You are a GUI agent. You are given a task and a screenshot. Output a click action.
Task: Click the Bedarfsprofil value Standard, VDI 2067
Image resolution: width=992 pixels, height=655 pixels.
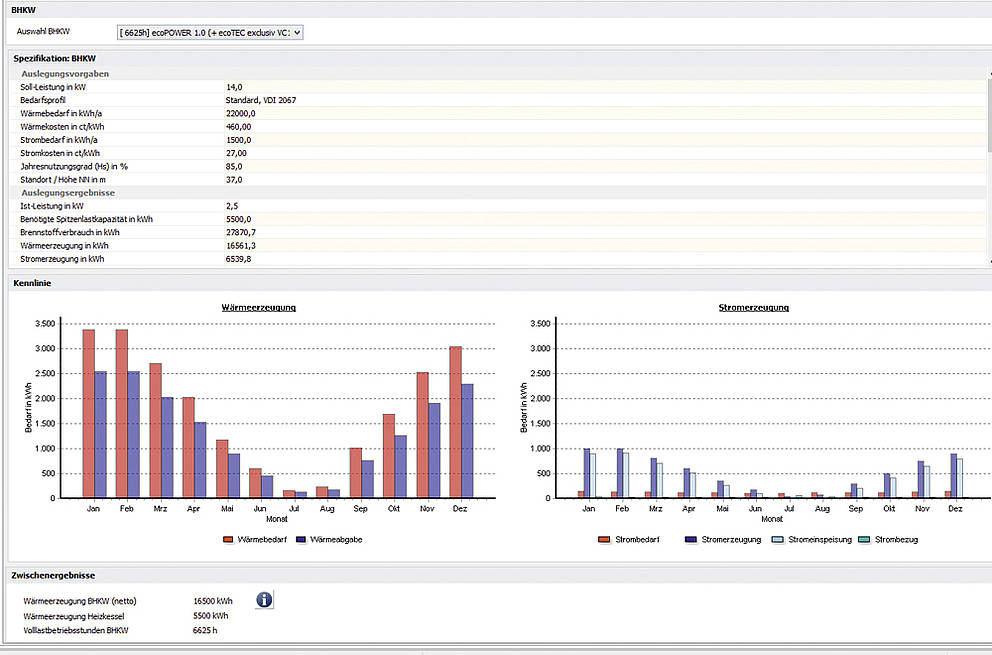tap(261, 100)
